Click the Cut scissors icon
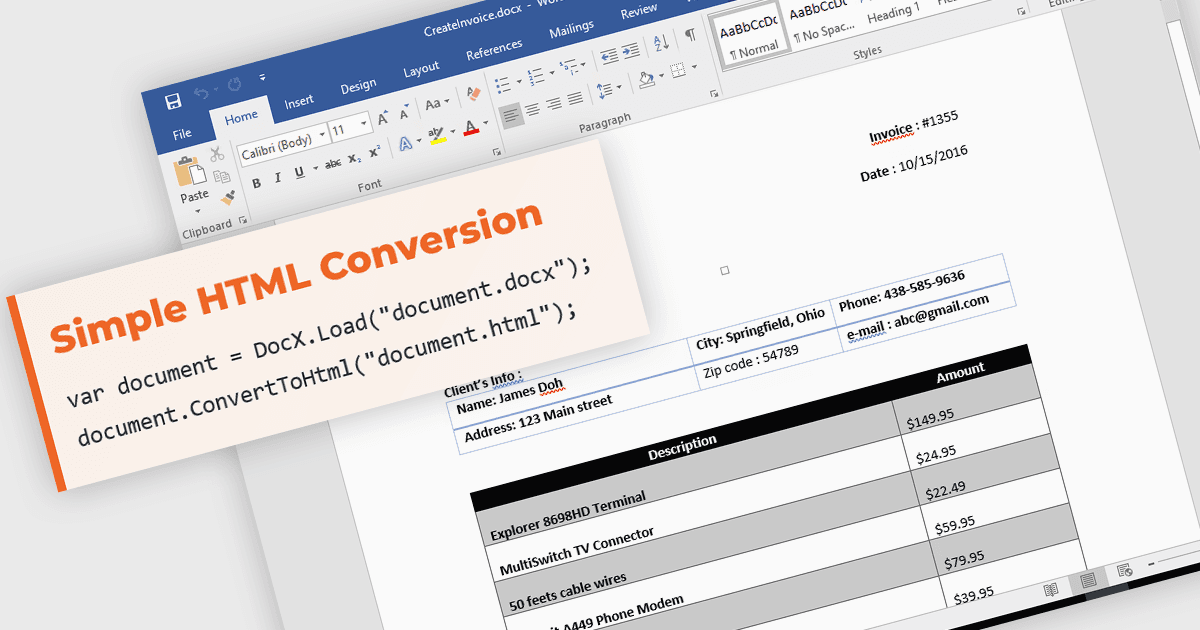This screenshot has width=1200, height=630. tap(217, 153)
